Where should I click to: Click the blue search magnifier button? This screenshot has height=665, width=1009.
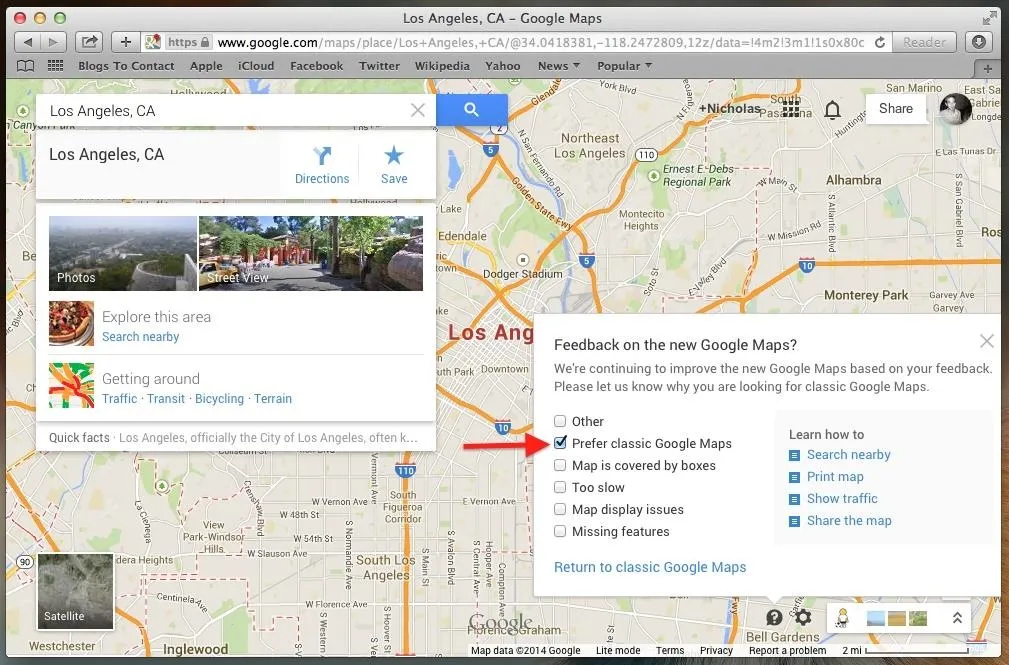tap(472, 110)
